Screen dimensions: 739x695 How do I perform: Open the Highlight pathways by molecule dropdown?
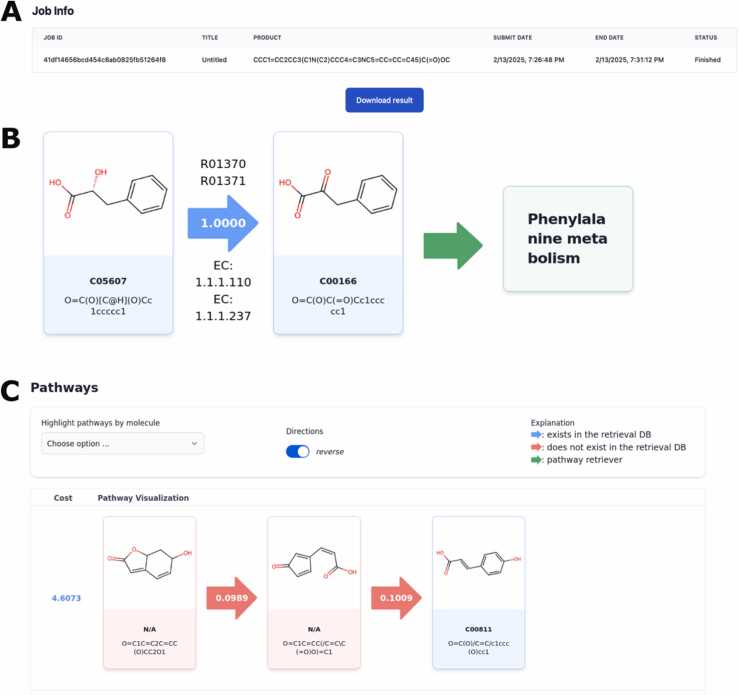tap(123, 443)
